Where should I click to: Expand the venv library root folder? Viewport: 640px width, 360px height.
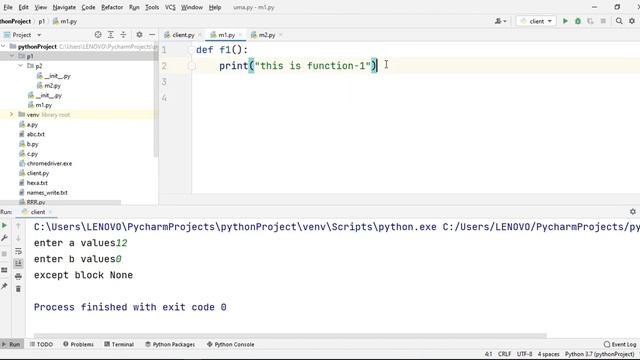coord(12,115)
